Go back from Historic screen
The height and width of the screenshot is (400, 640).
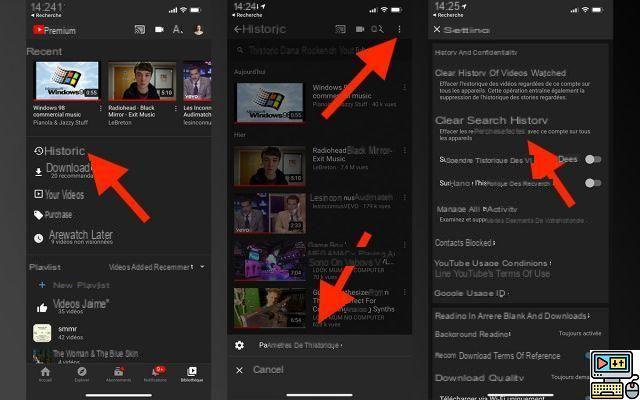(x=238, y=29)
